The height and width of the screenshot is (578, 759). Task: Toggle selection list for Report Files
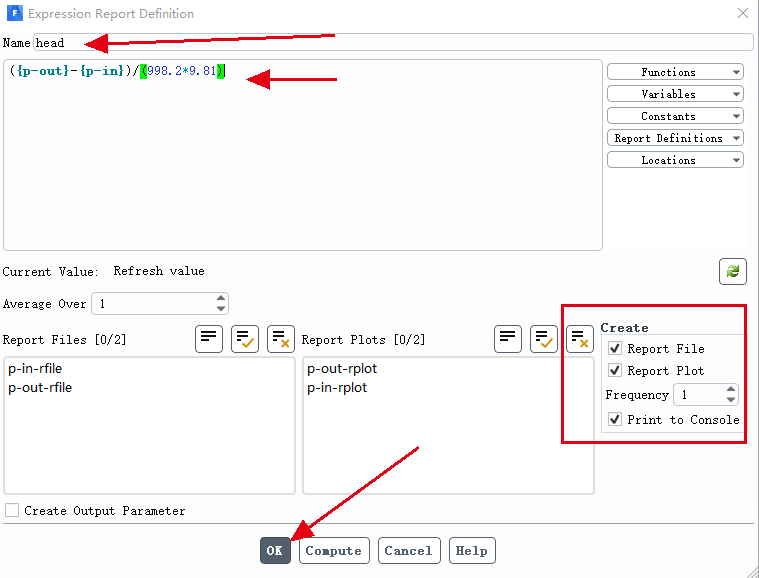pos(209,339)
